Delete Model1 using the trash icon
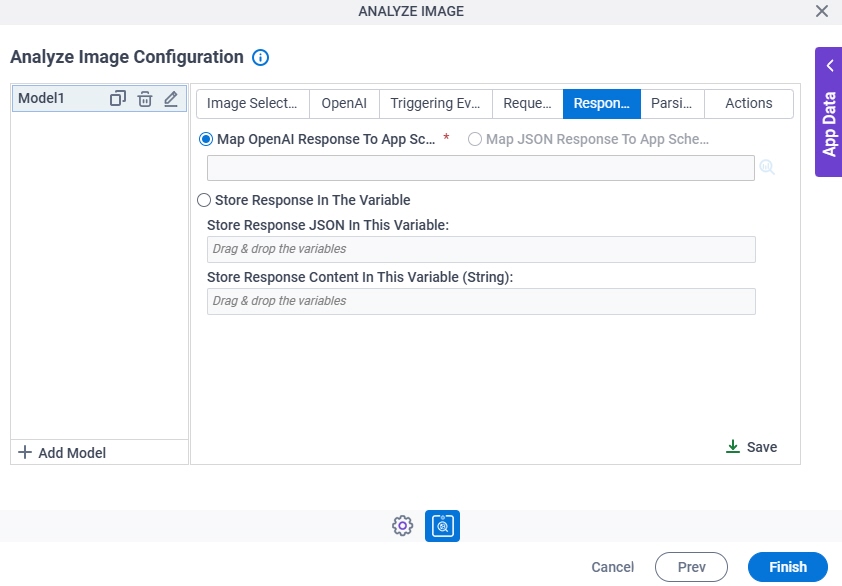Viewport: 842px width, 586px height. 144,99
